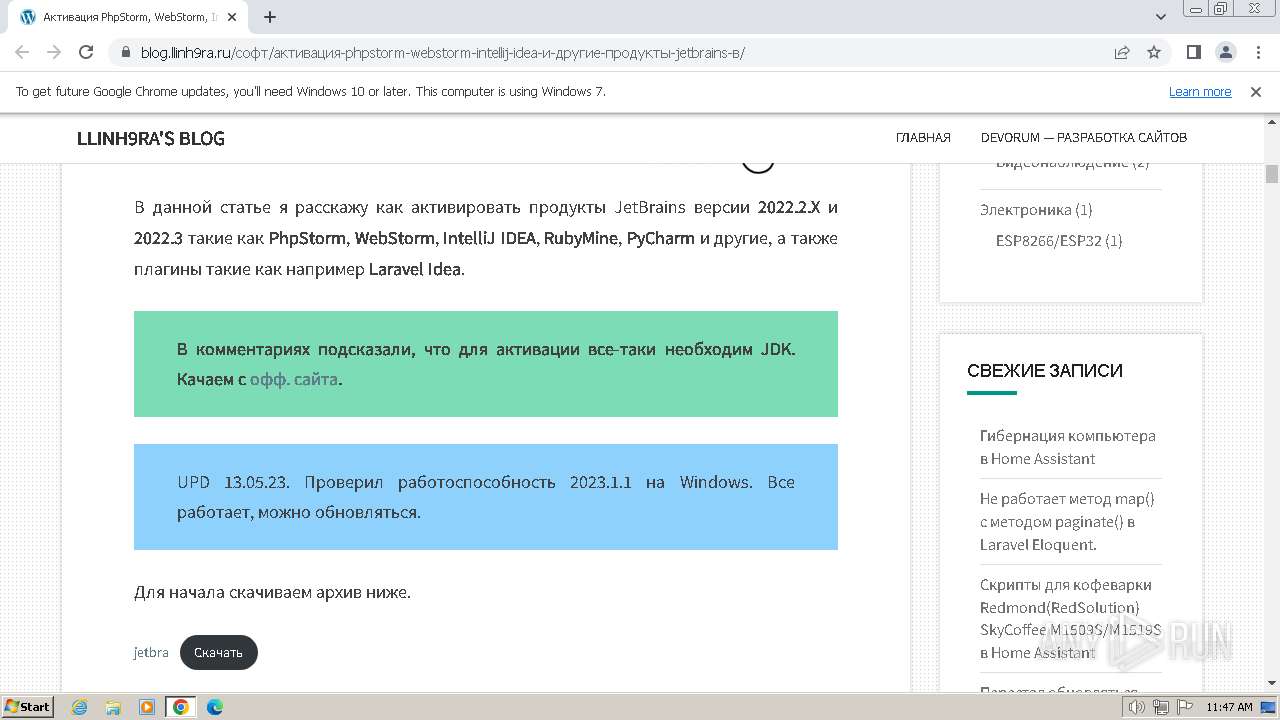Open the Windows Start menu
The image size is (1280, 720).
click(28, 707)
